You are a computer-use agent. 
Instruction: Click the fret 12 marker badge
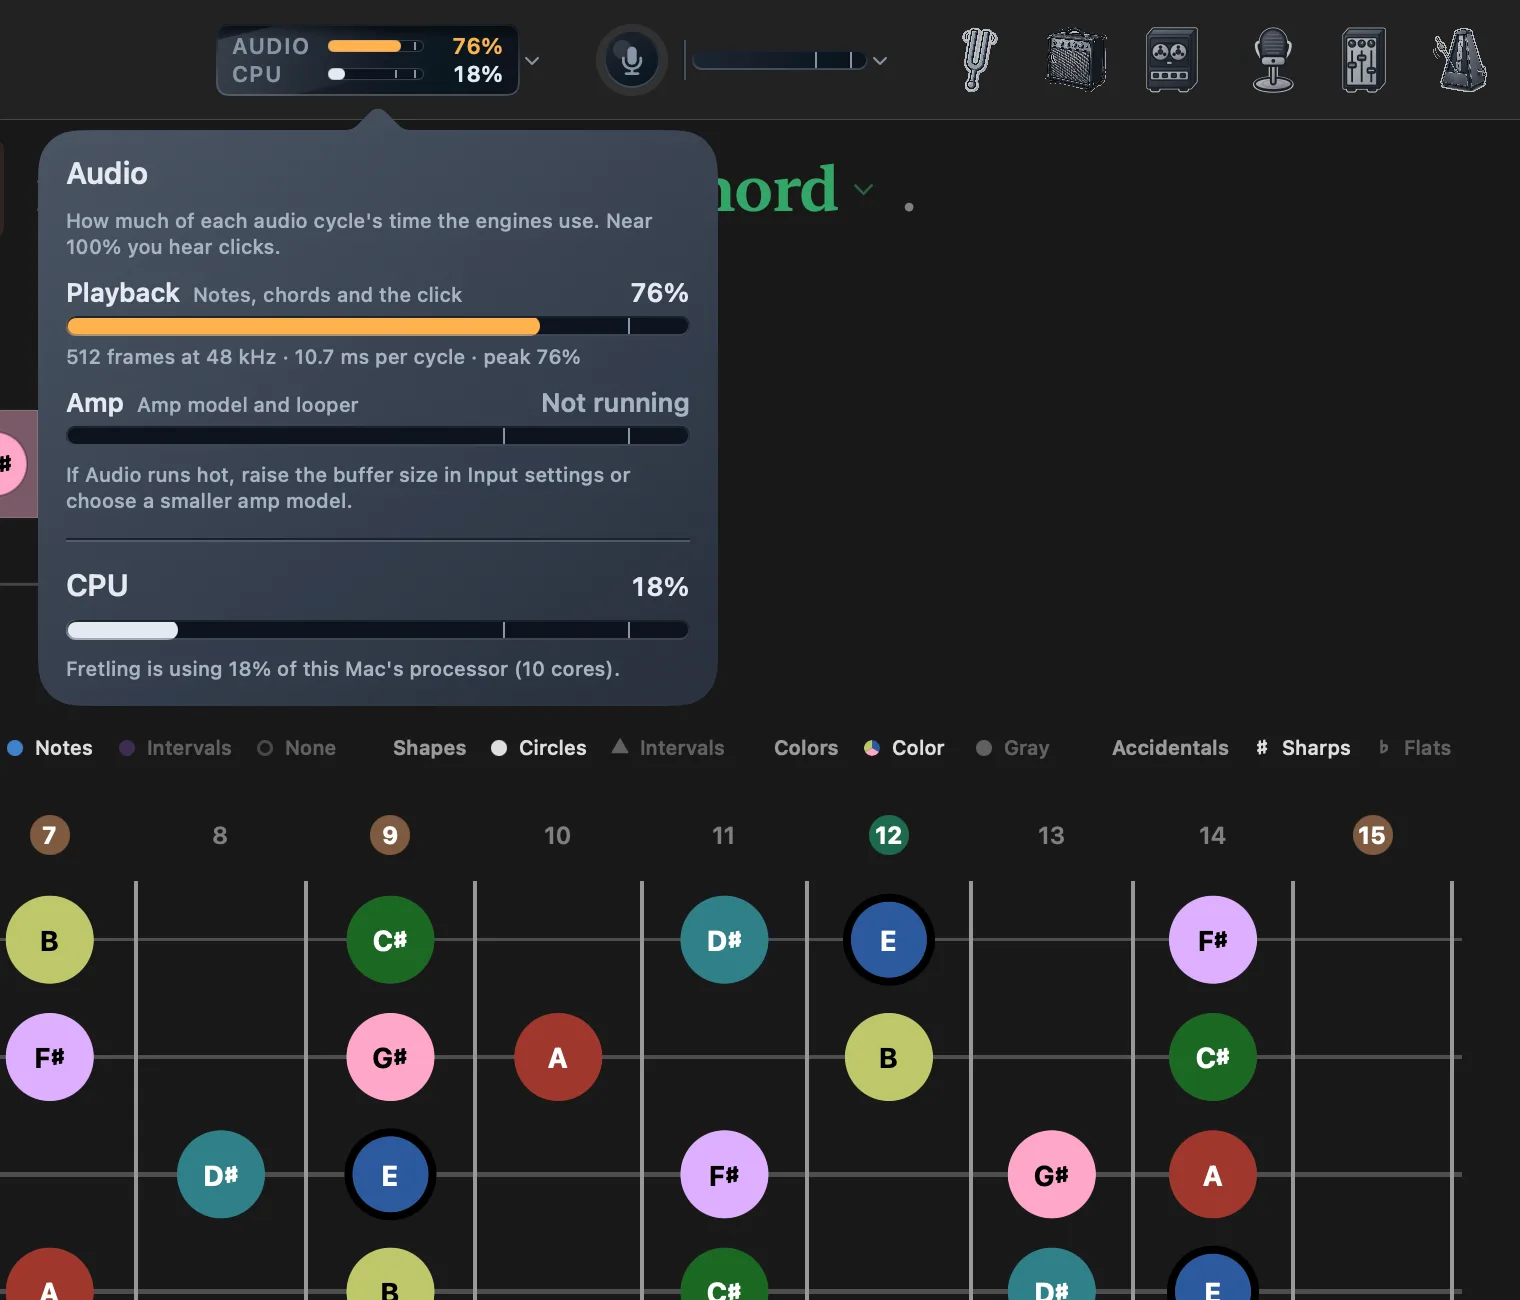click(x=888, y=835)
